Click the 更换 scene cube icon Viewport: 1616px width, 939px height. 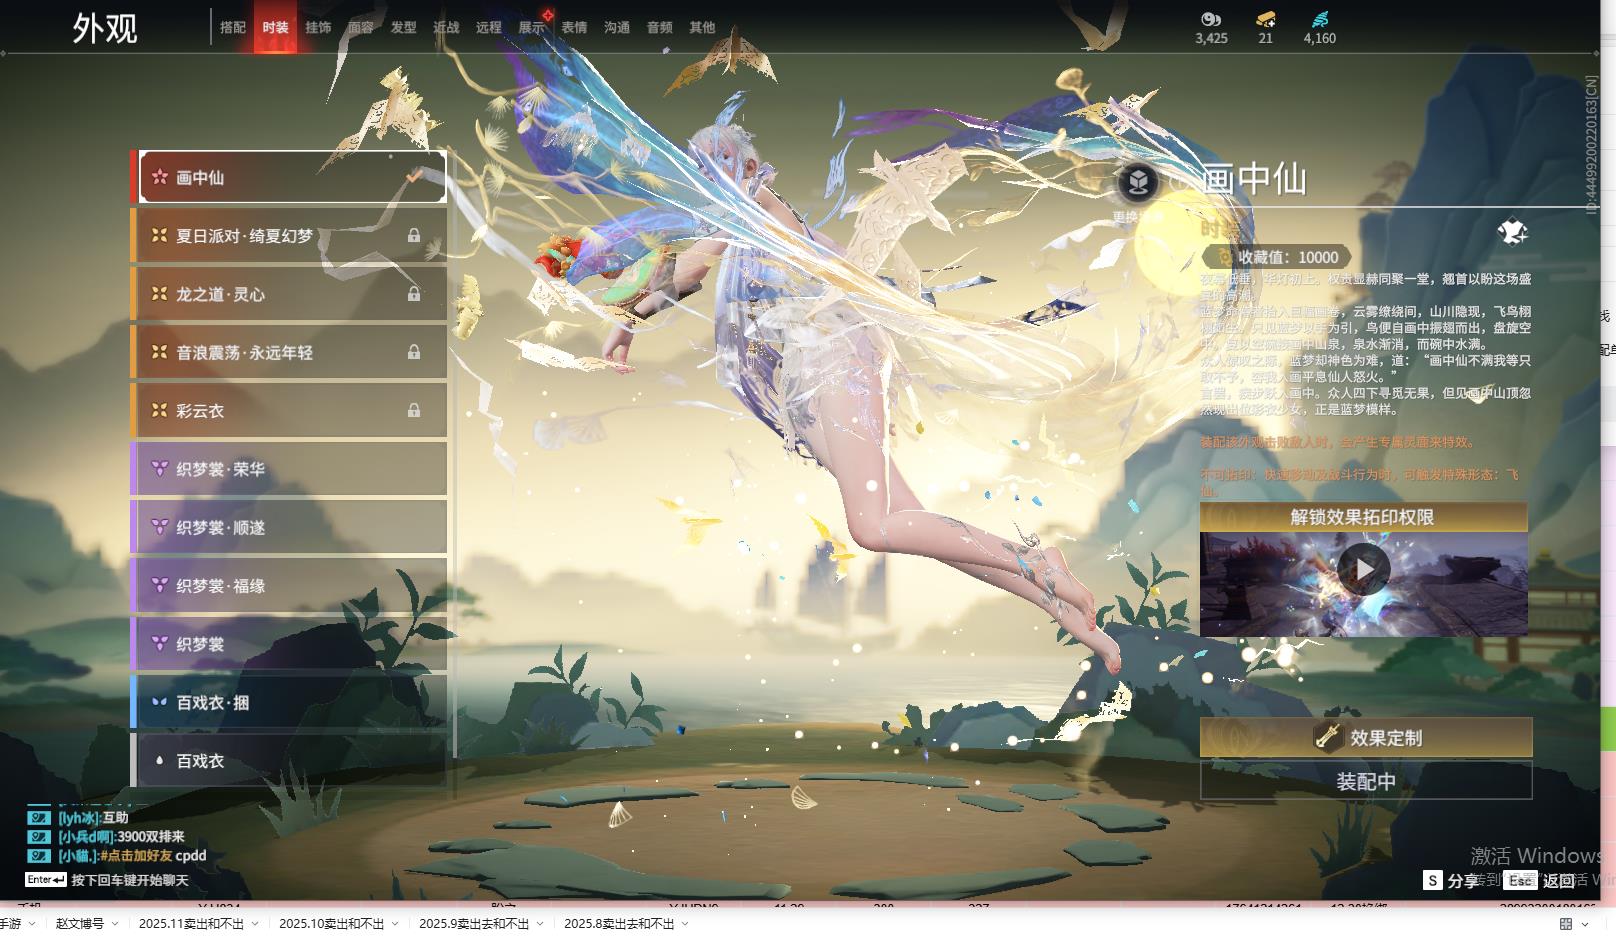(1138, 182)
